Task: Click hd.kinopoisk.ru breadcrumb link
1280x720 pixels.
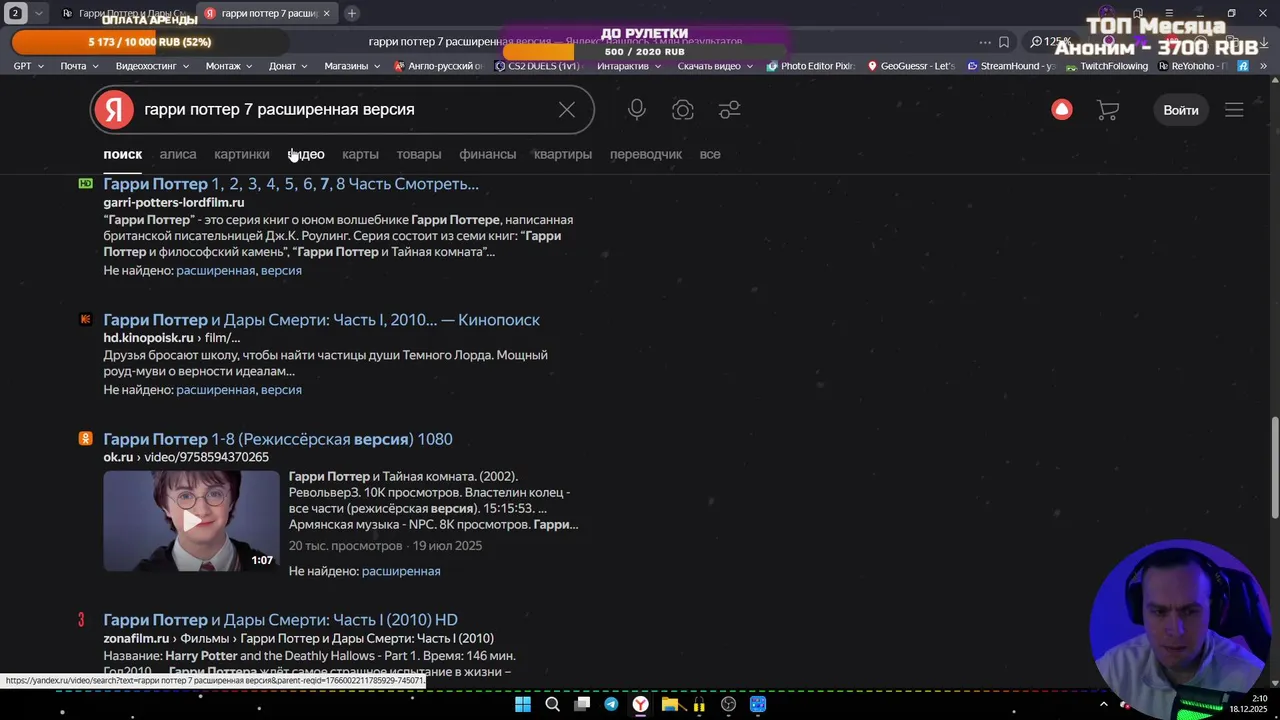Action: [x=148, y=338]
